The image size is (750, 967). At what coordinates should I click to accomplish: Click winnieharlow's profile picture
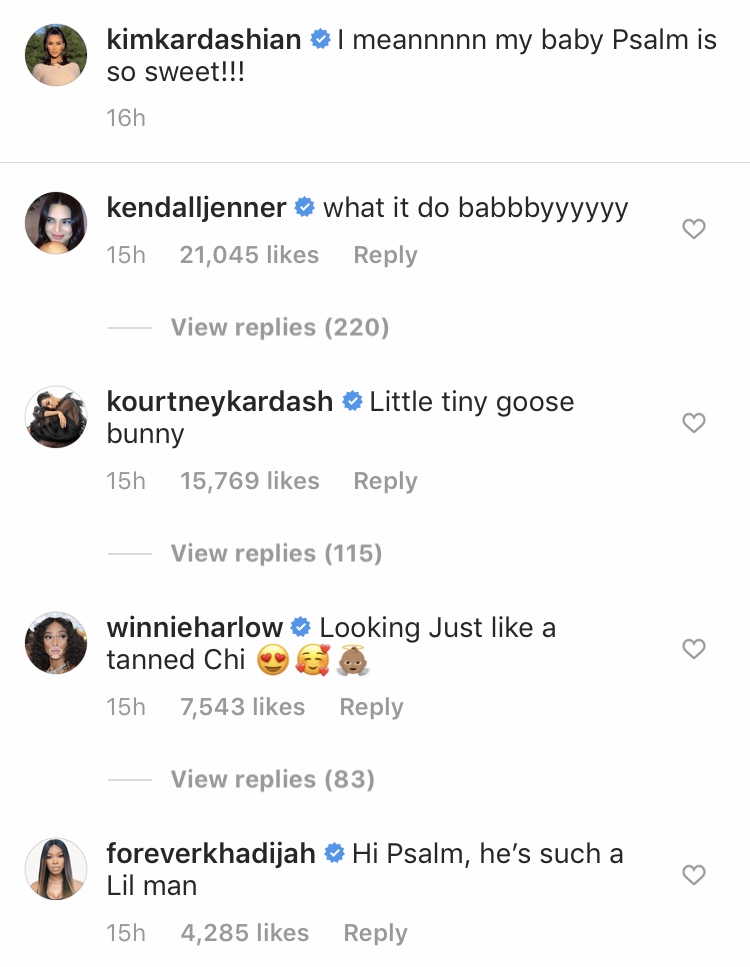tap(55, 643)
